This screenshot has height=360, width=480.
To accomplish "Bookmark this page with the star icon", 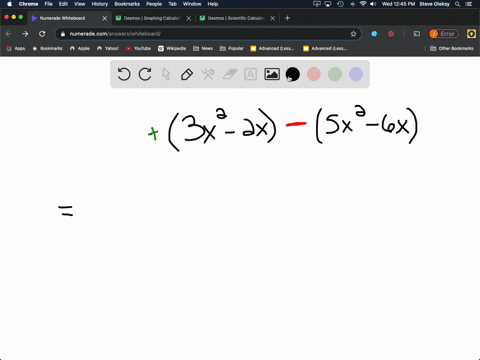I will [x=353, y=34].
